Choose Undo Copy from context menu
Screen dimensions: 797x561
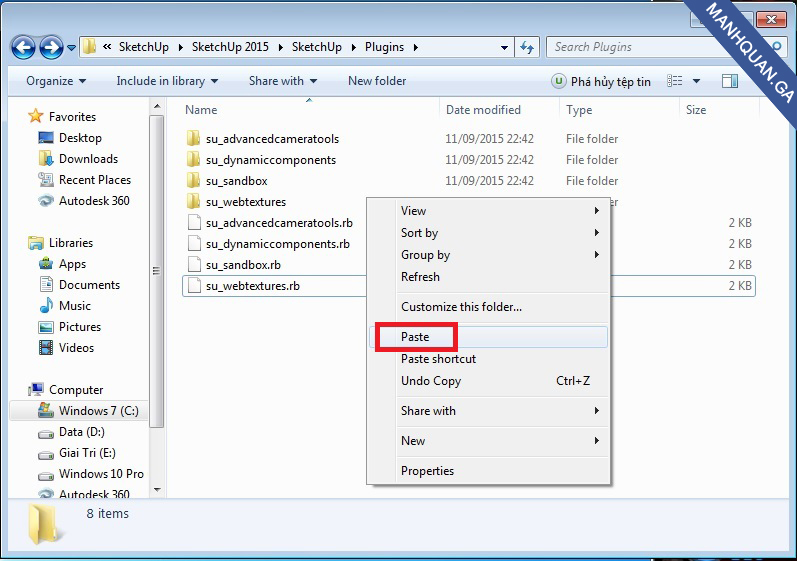488,381
